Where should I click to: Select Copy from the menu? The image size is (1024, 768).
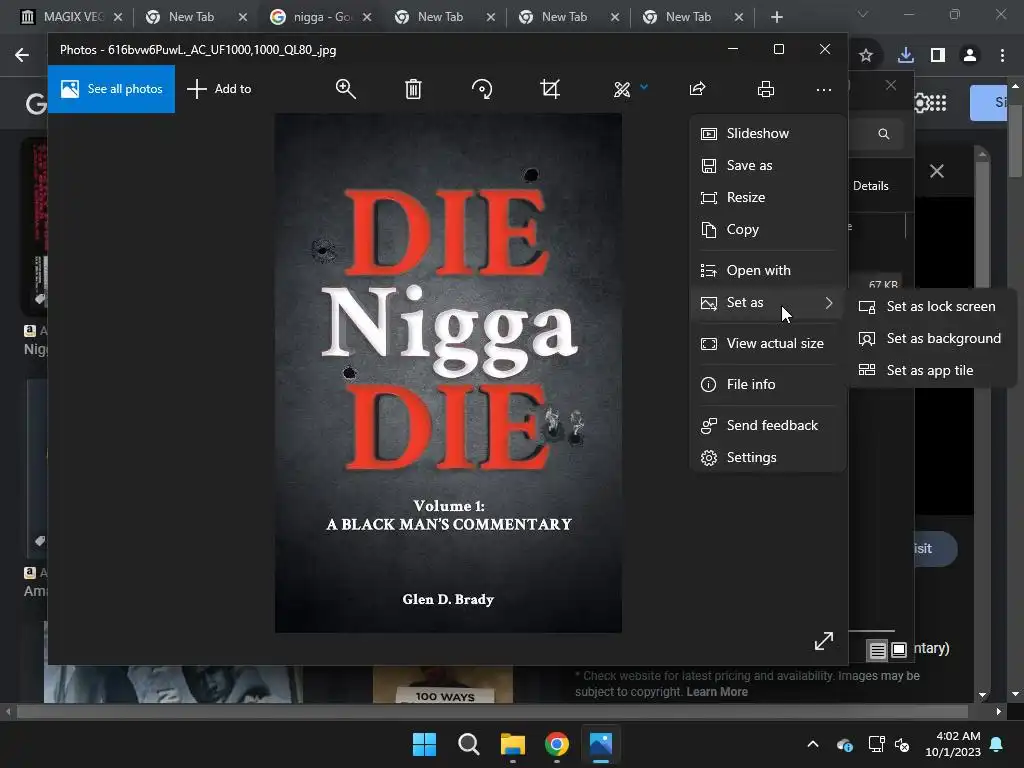pyautogui.click(x=768, y=229)
